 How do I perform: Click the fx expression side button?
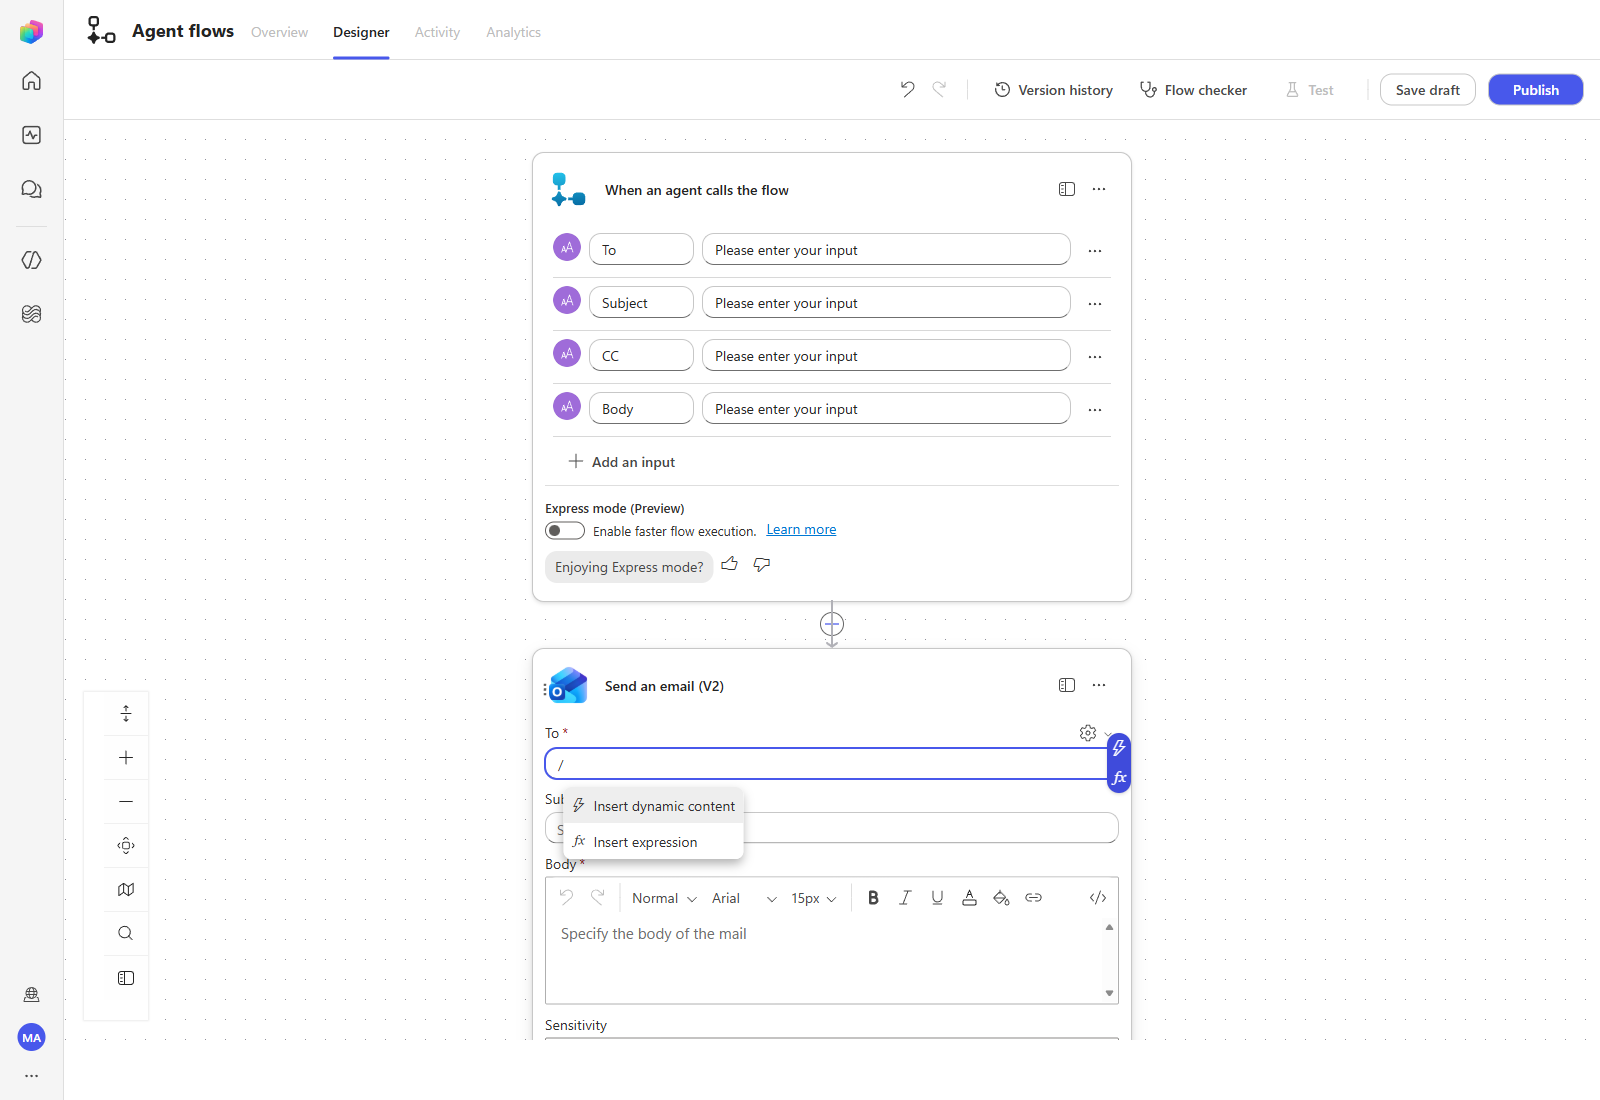click(x=1119, y=778)
